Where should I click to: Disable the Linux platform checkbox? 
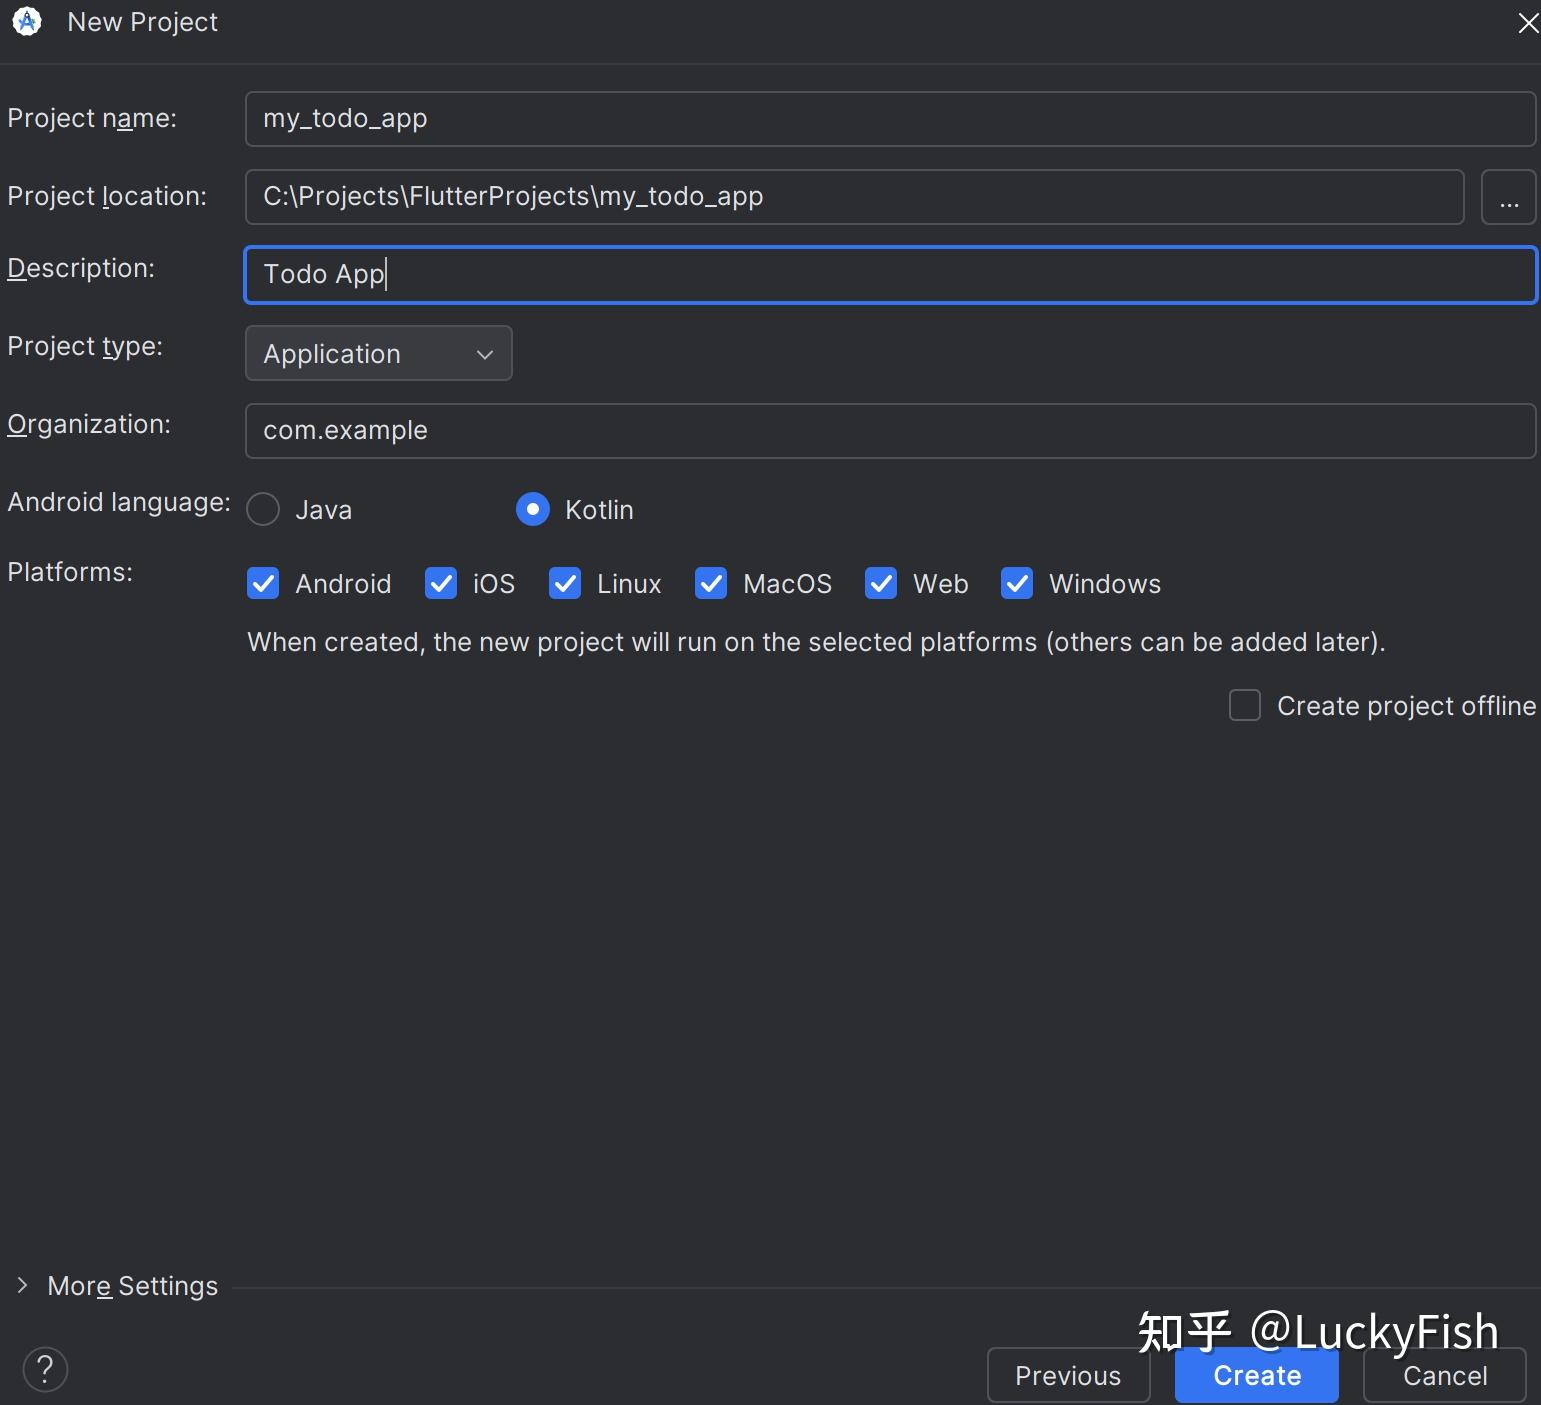pyautogui.click(x=565, y=583)
